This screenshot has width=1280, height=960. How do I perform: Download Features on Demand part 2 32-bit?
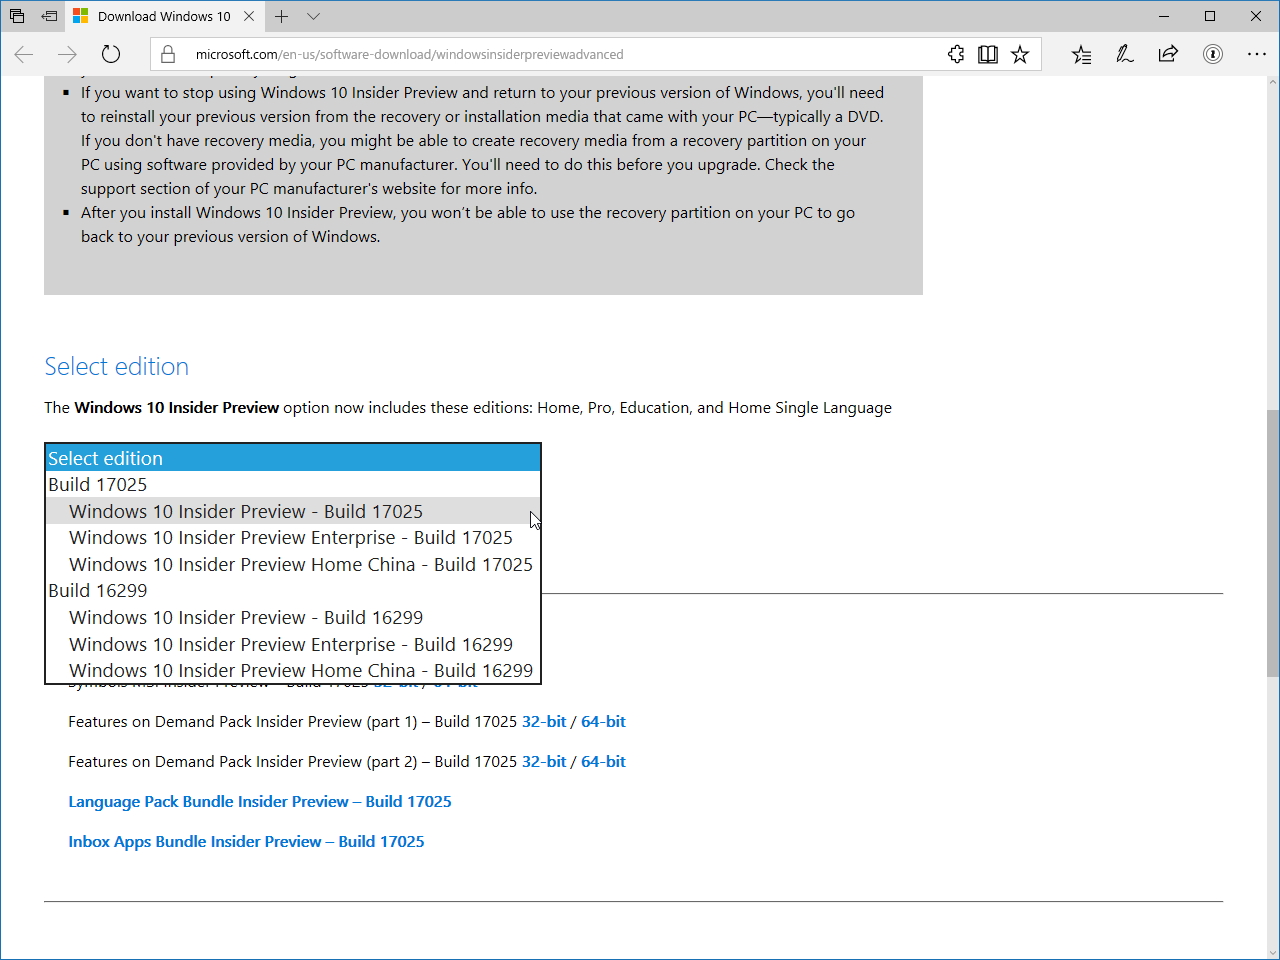[x=544, y=761]
